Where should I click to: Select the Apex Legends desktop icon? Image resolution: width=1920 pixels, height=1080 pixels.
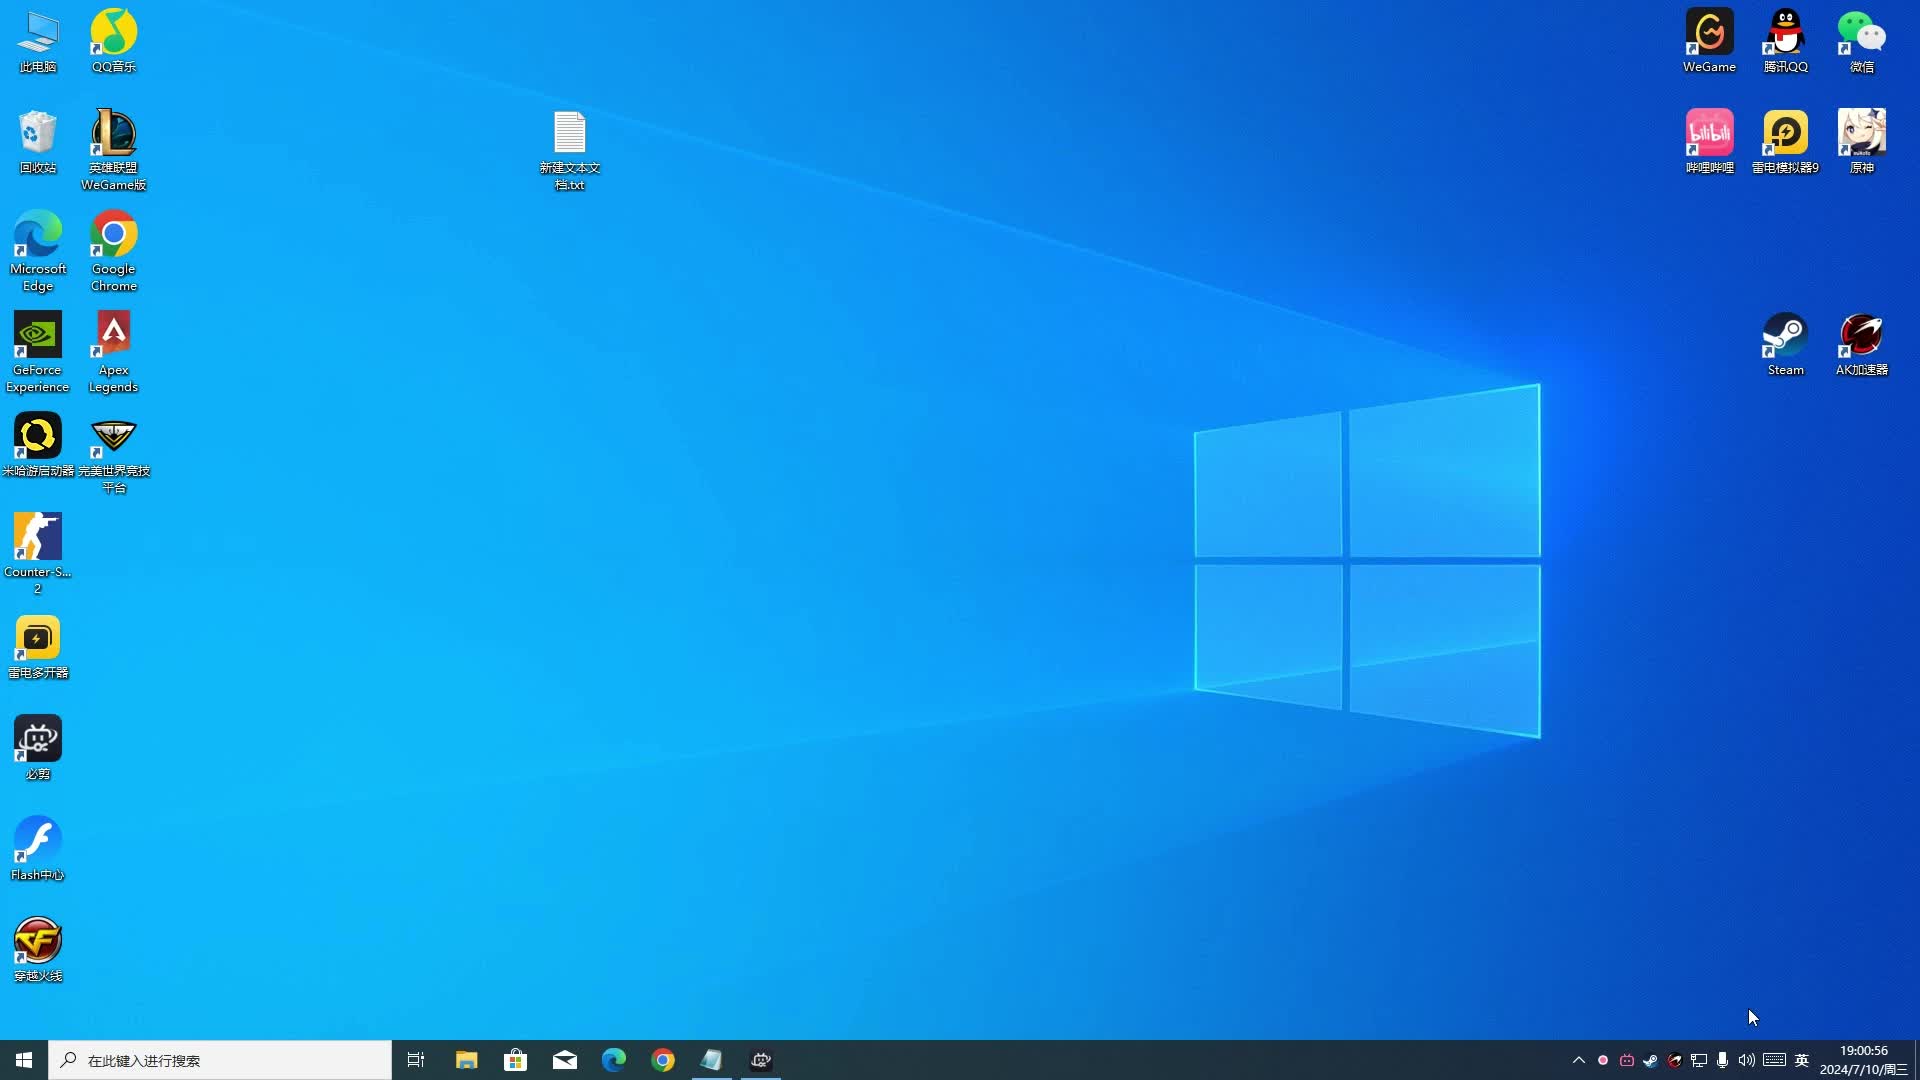point(113,352)
